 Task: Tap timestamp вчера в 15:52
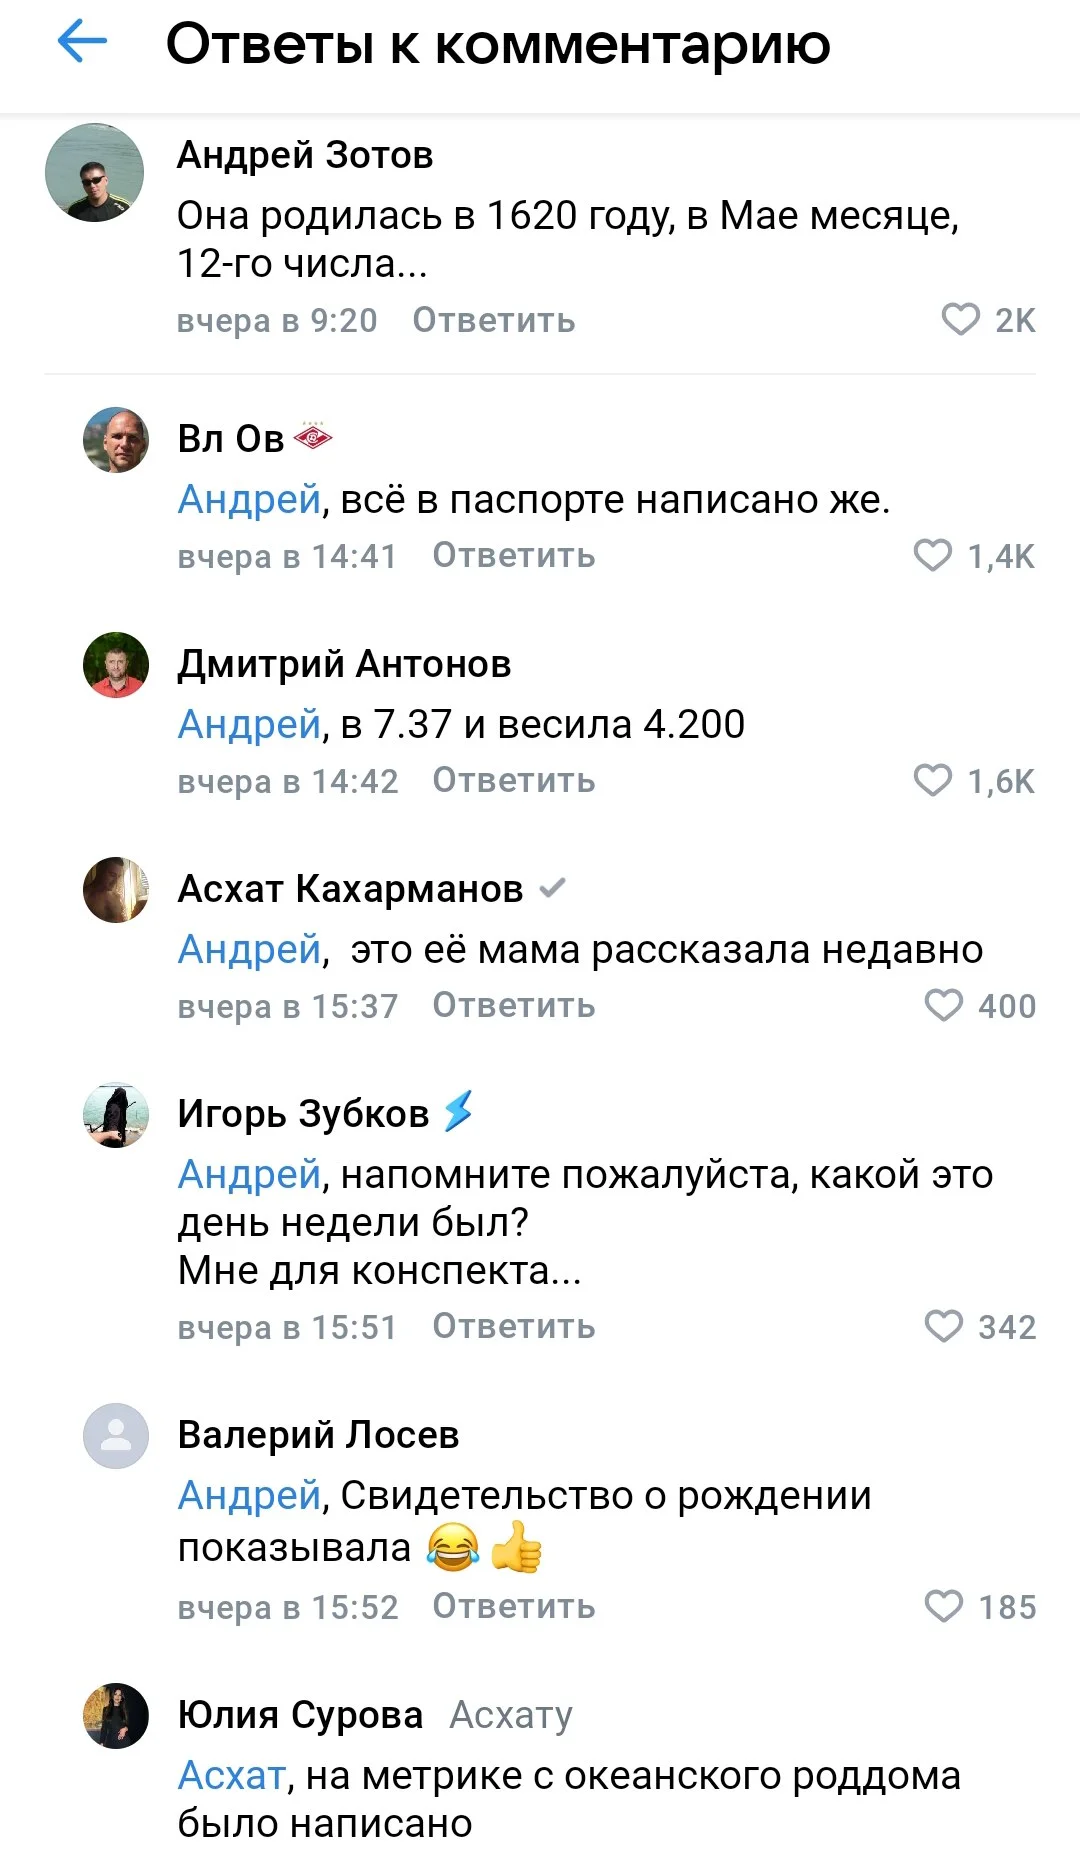point(288,1607)
